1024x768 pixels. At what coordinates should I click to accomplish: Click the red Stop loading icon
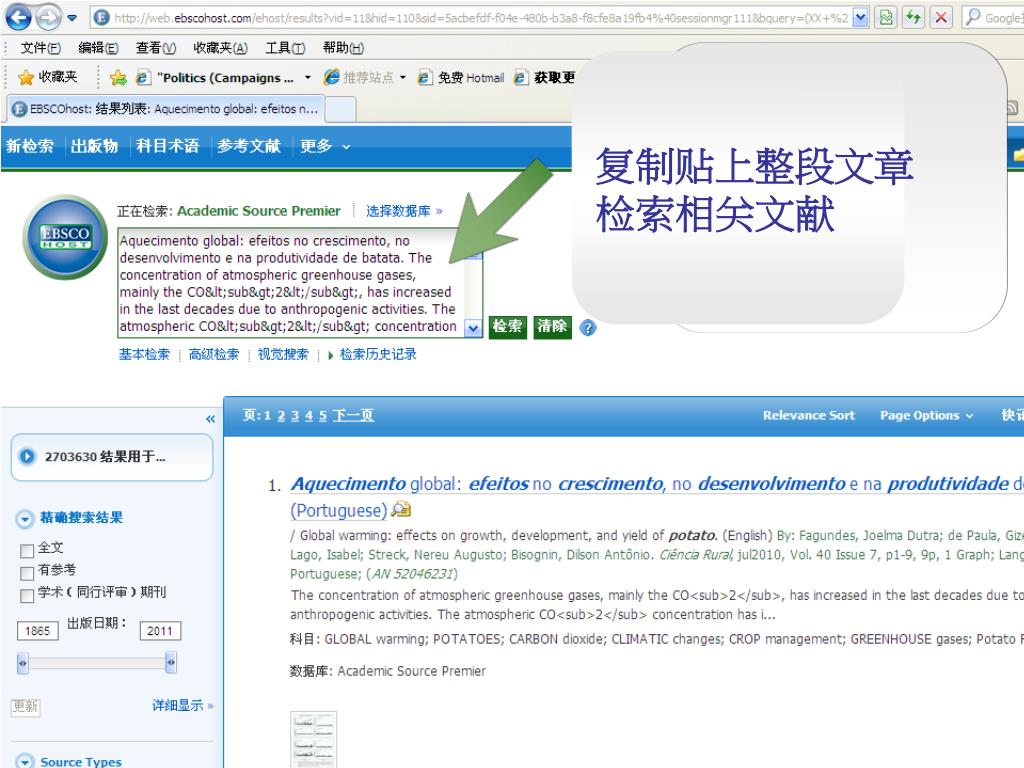click(941, 18)
